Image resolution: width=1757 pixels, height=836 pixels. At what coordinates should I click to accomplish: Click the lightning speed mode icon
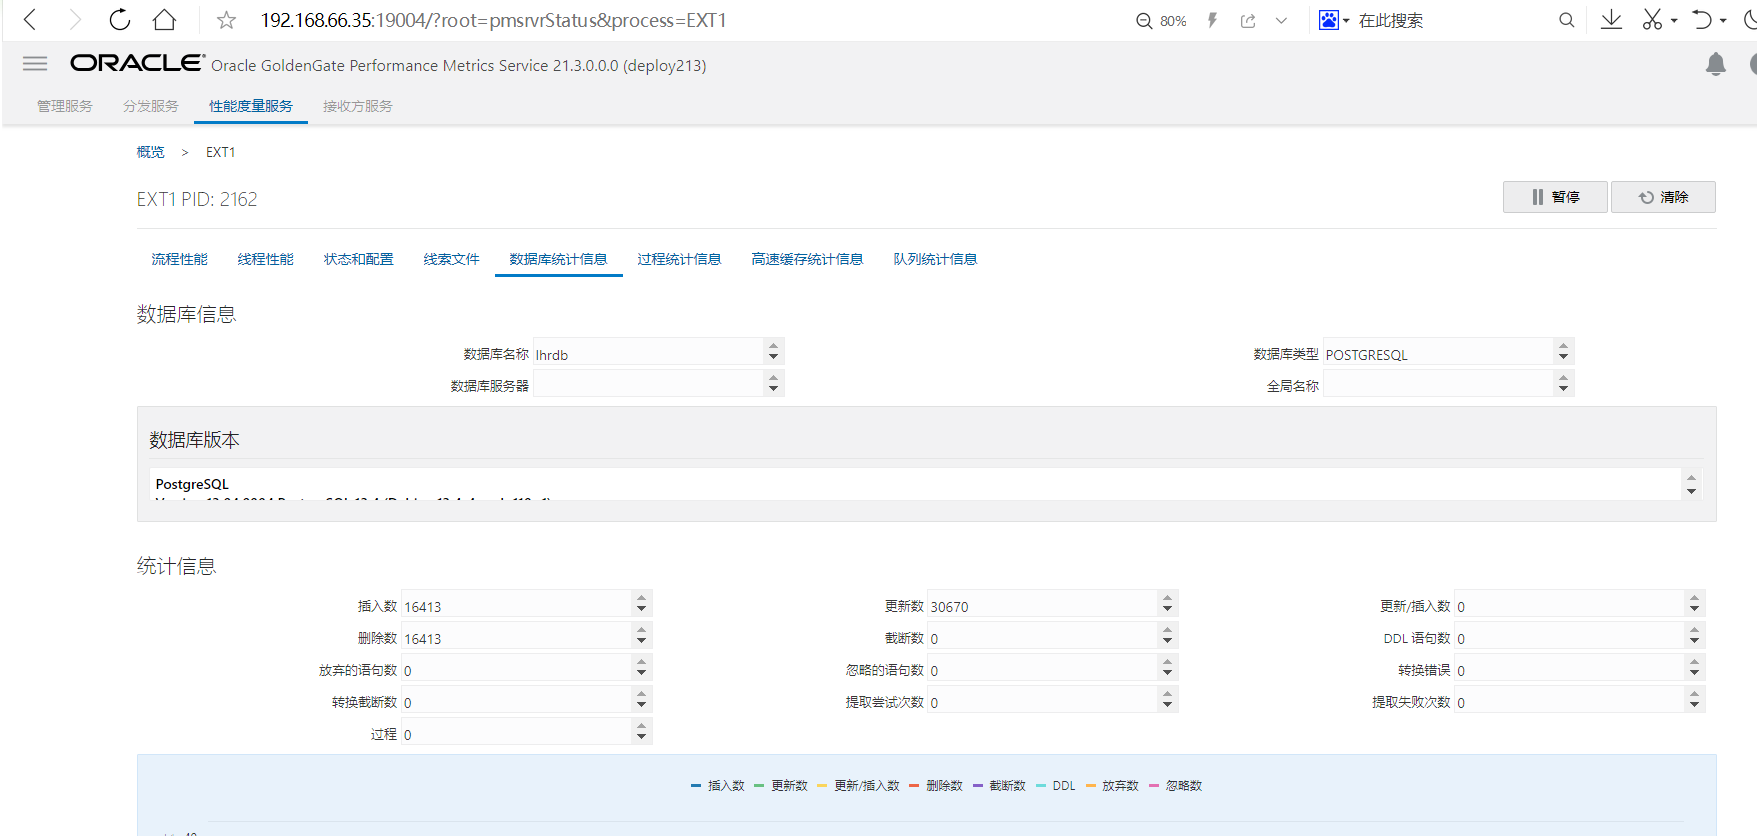coord(1212,20)
